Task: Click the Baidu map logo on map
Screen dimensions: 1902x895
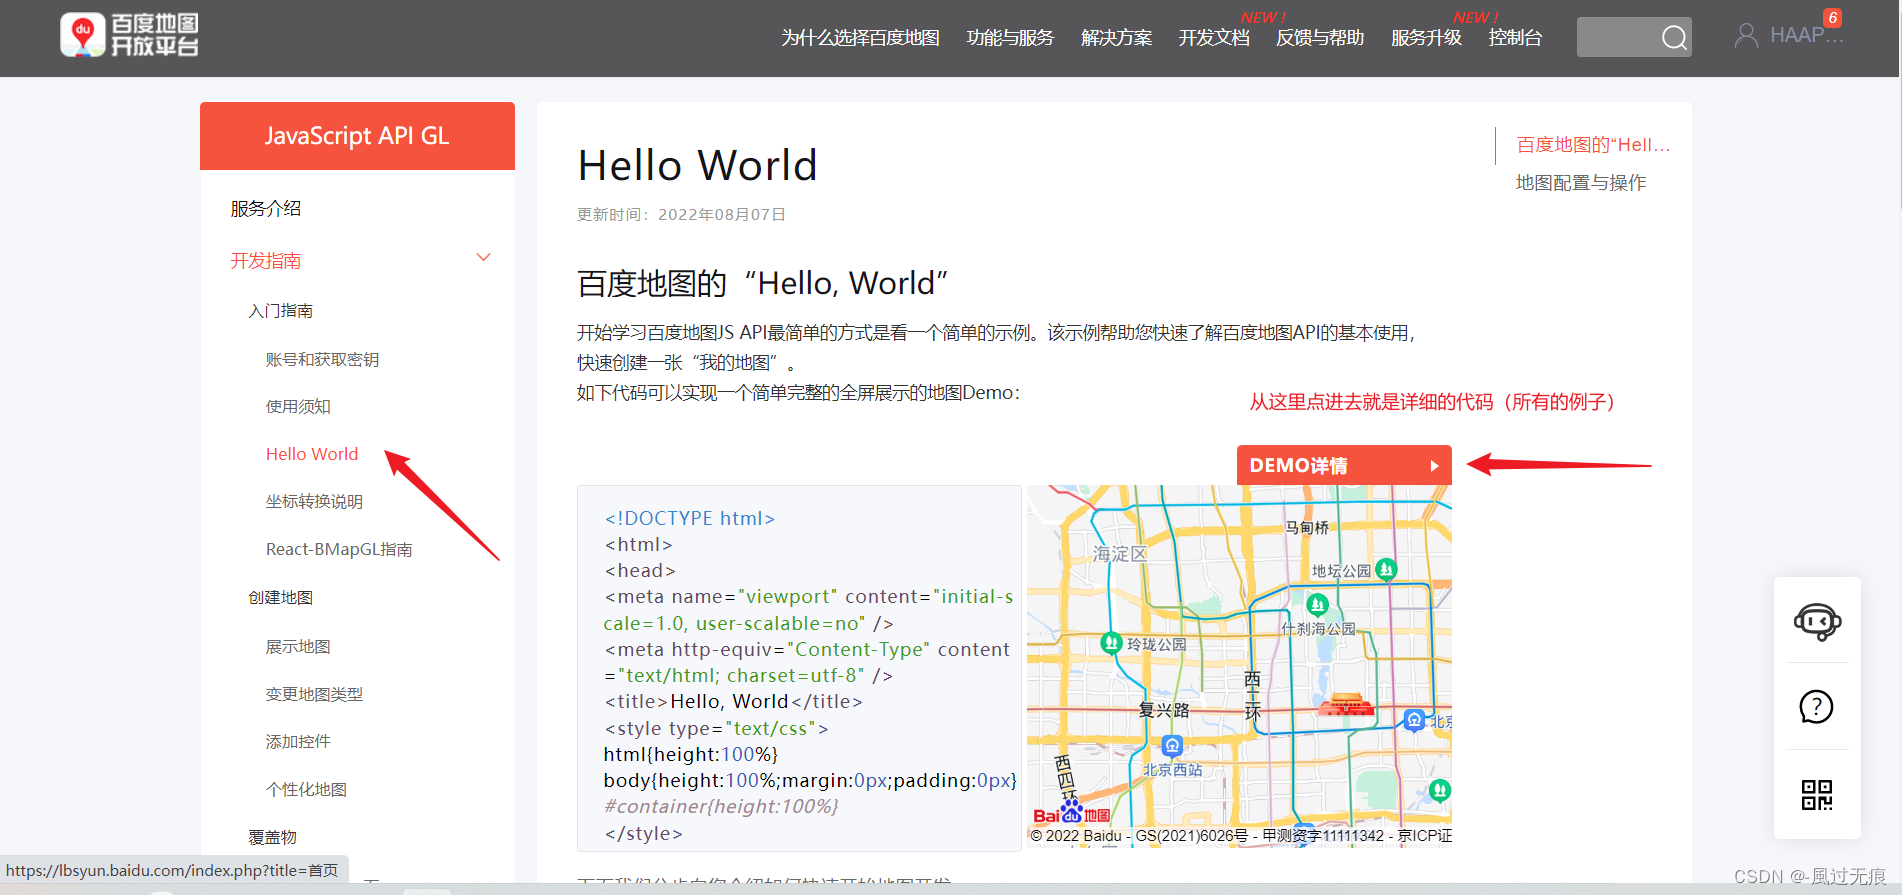Action: pos(1071,813)
